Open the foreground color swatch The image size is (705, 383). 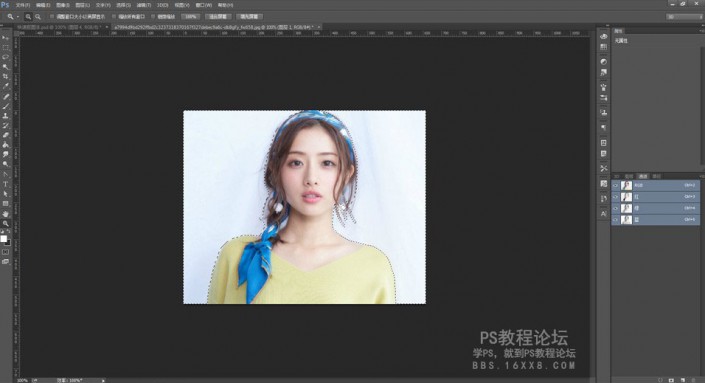[x=4, y=239]
